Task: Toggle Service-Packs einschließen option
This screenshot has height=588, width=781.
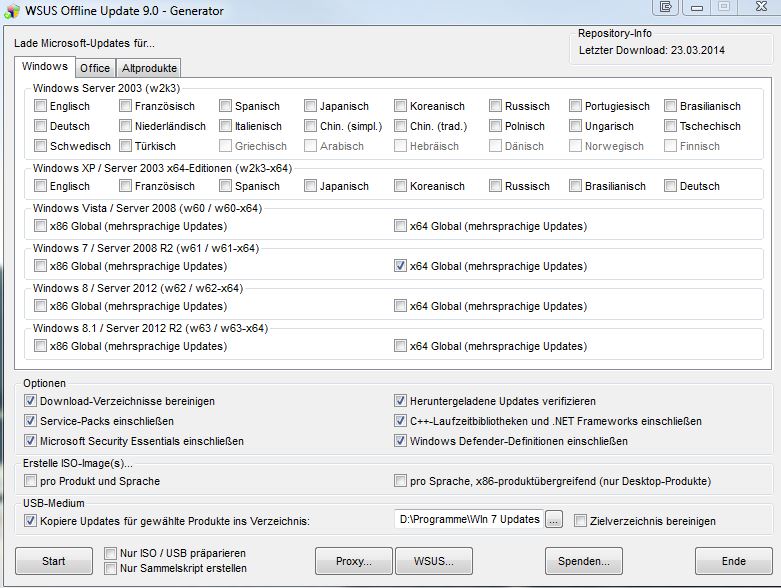Action: 30,421
